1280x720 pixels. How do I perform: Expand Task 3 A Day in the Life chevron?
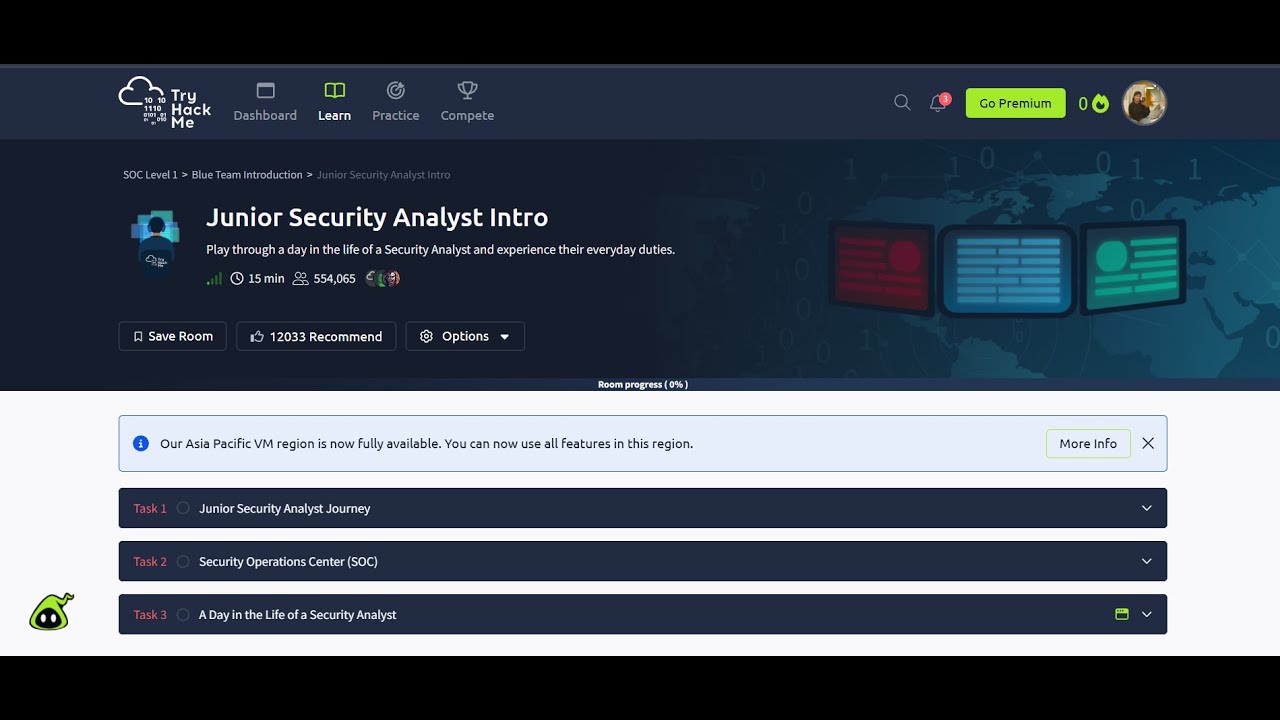click(1147, 614)
